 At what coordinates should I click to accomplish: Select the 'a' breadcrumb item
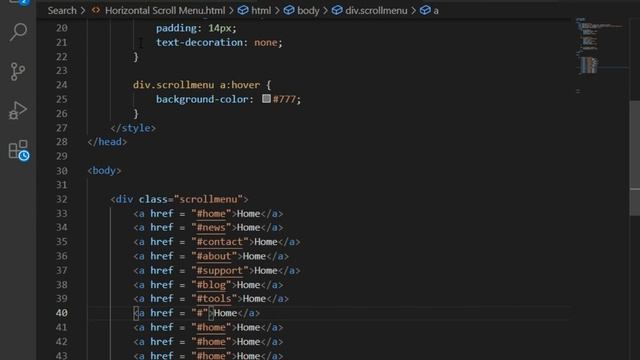436,11
